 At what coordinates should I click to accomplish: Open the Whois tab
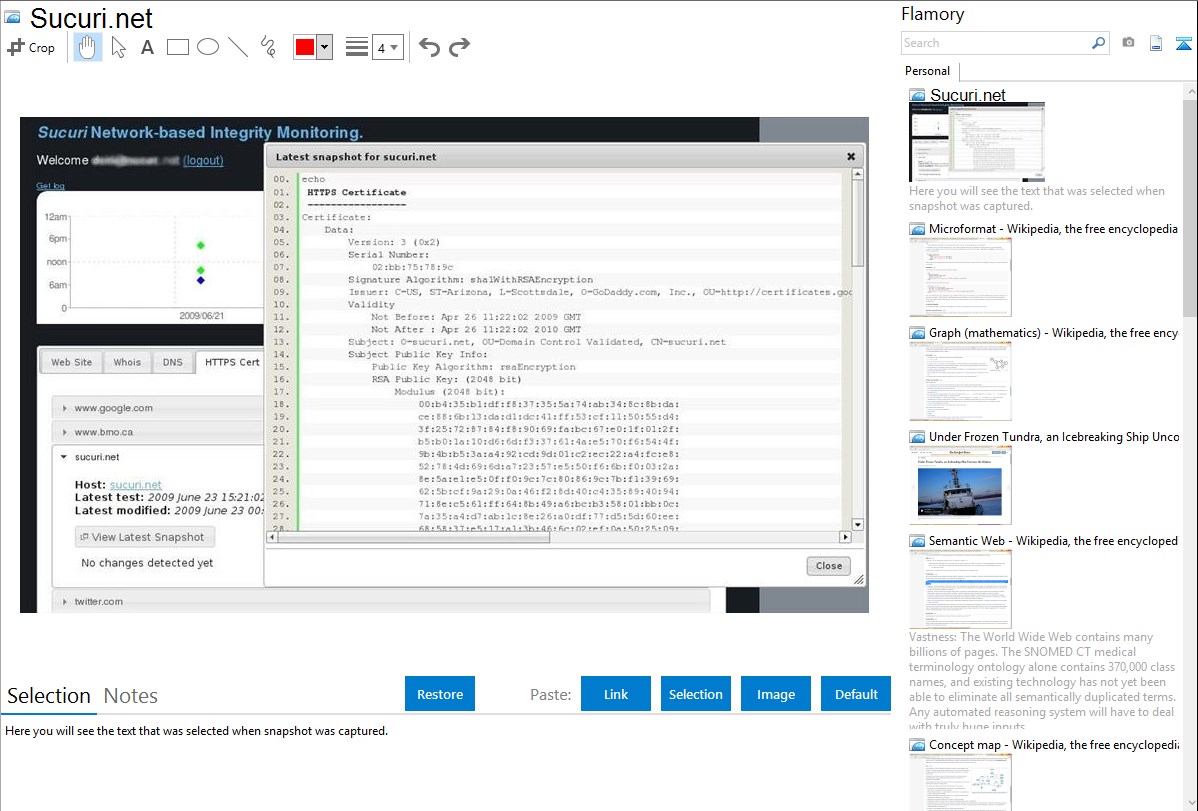127,362
